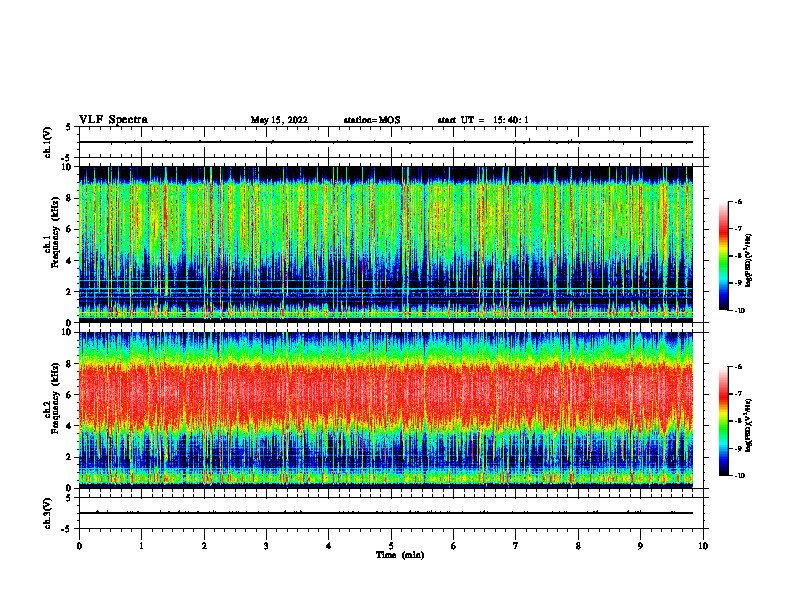Click the "ch.1(V)" waveform axis label

pos(47,142)
